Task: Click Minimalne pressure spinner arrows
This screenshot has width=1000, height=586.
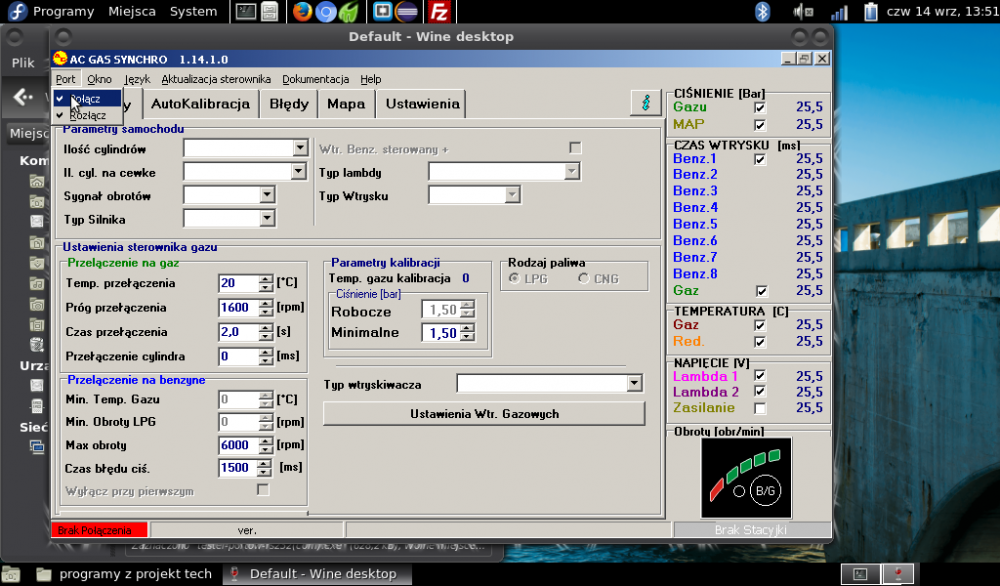Action: tap(467, 332)
